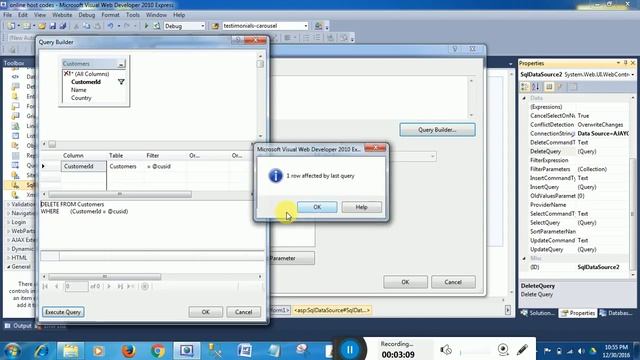Viewport: 640px width, 360px height.
Task: Open the Tools menu
Action: coord(133,15)
